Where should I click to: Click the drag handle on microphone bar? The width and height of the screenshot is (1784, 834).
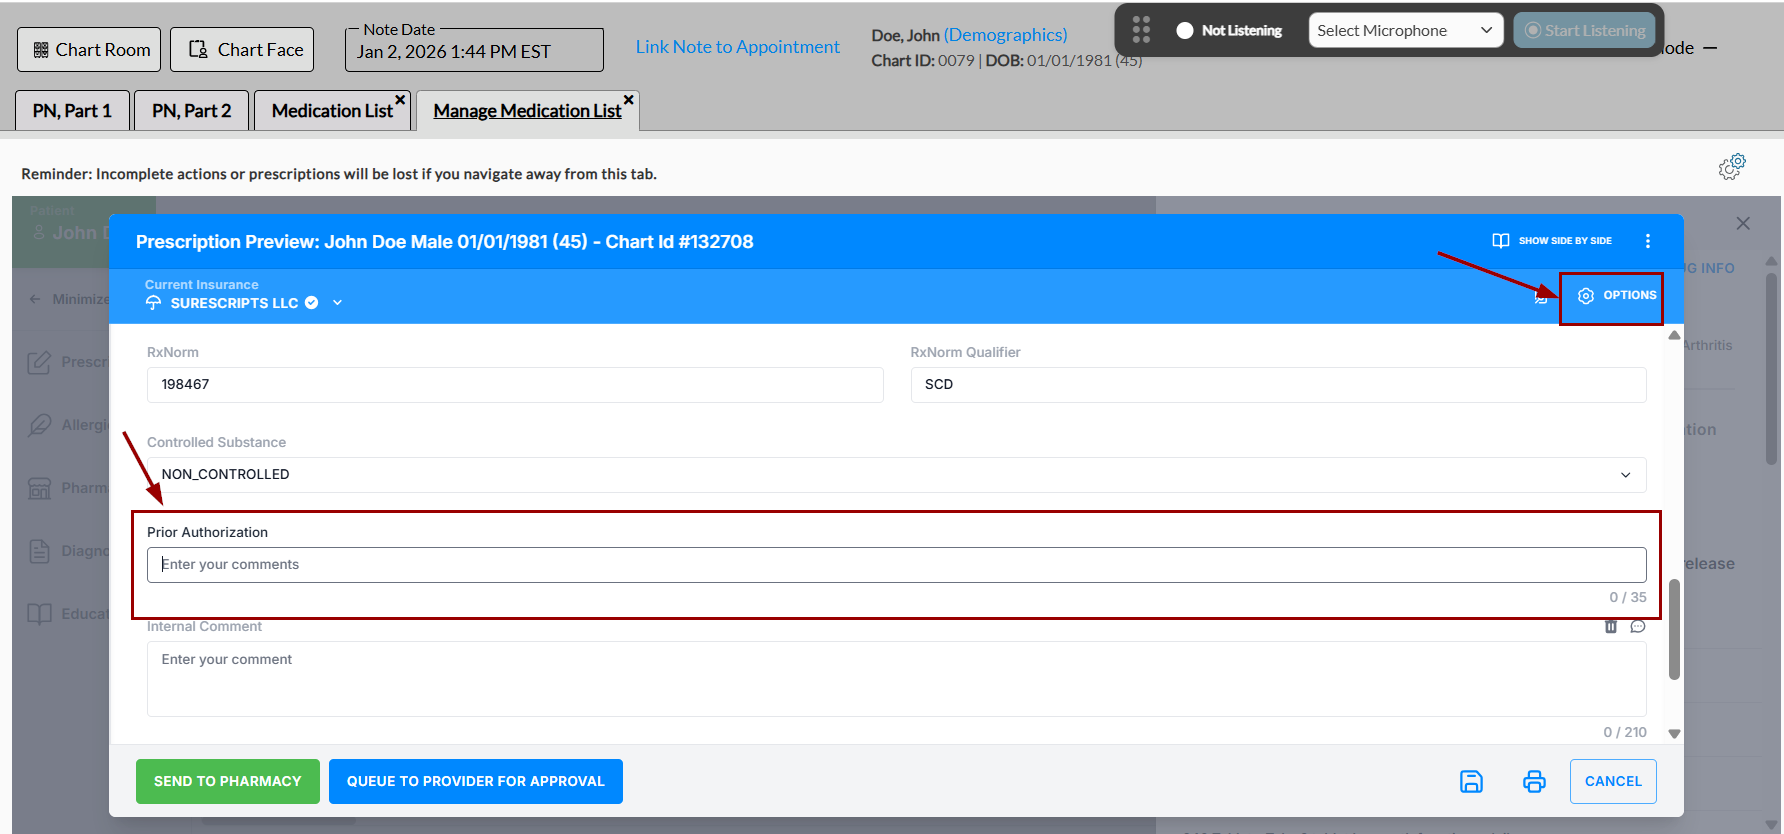click(1141, 30)
